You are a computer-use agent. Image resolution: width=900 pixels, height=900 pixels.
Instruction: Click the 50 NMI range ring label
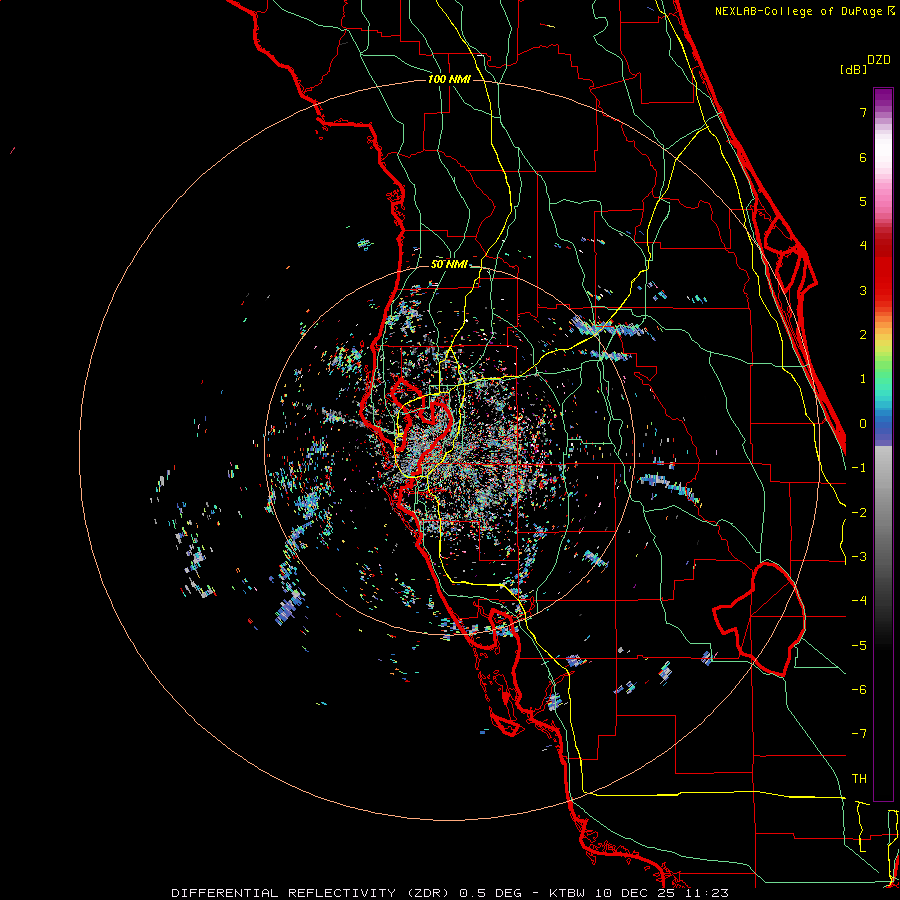tap(449, 265)
